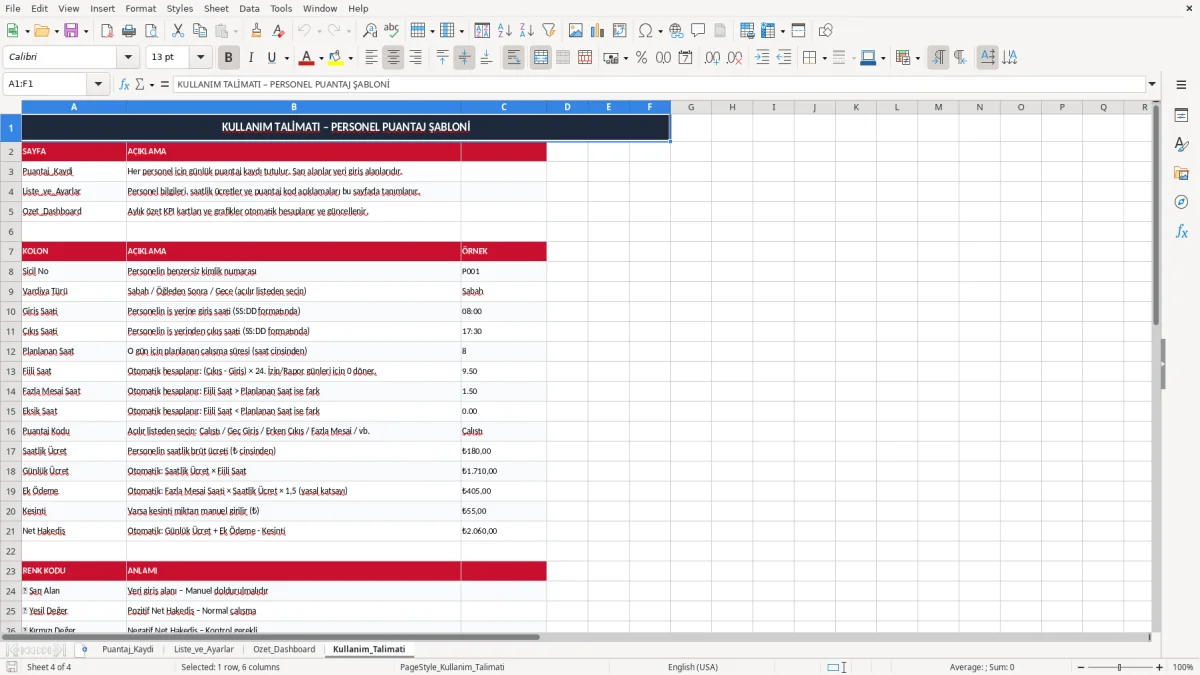Print the document using the printer icon
Screen dimensions: 1200x675
(128, 31)
